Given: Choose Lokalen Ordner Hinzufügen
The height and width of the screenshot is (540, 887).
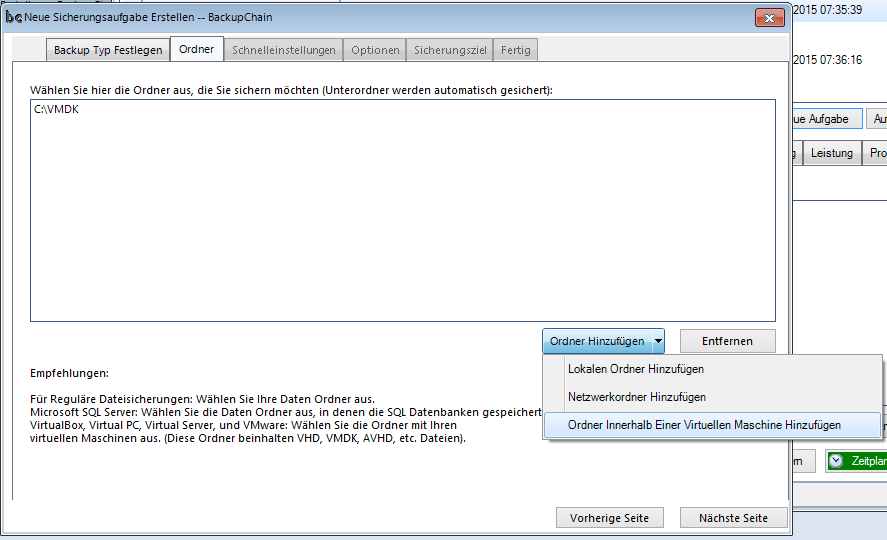Looking at the screenshot, I should [712, 369].
